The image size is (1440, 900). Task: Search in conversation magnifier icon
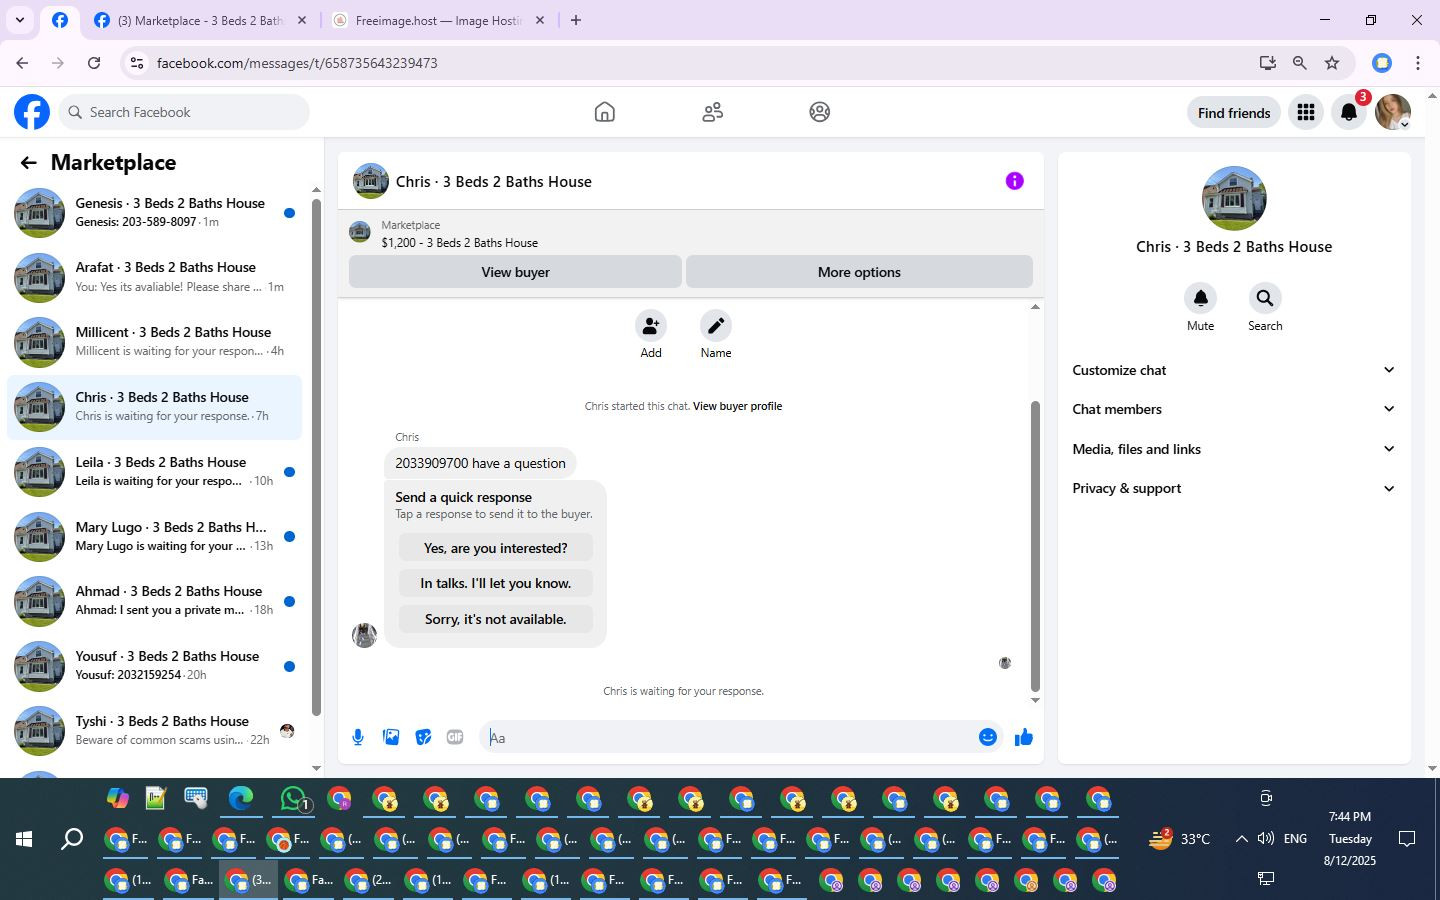[1264, 298]
